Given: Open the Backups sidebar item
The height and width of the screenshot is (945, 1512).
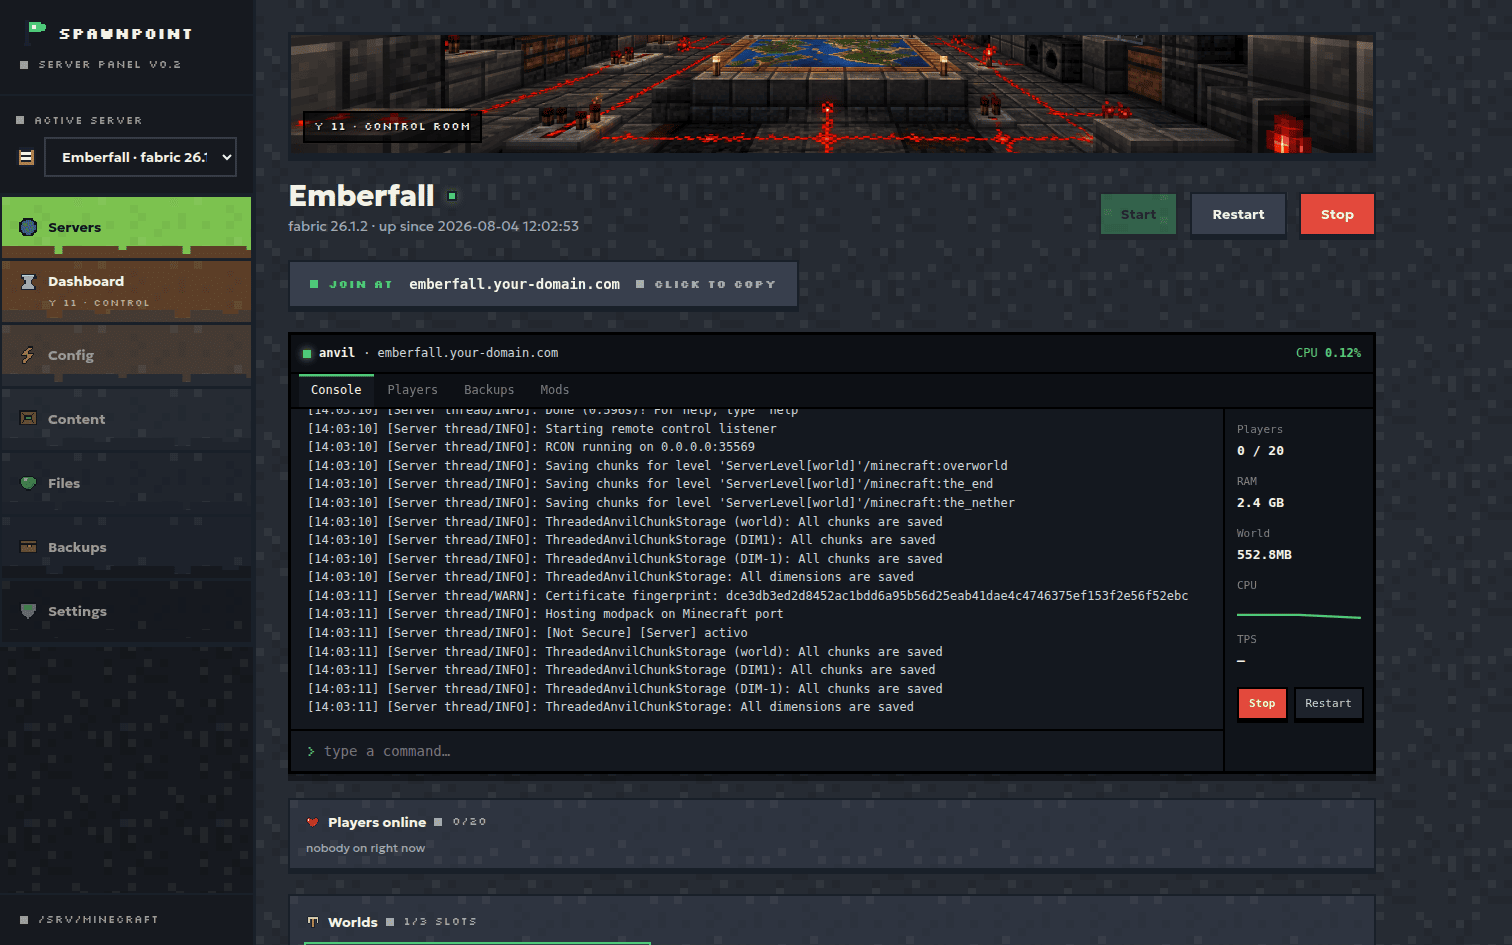Looking at the screenshot, I should pos(126,547).
